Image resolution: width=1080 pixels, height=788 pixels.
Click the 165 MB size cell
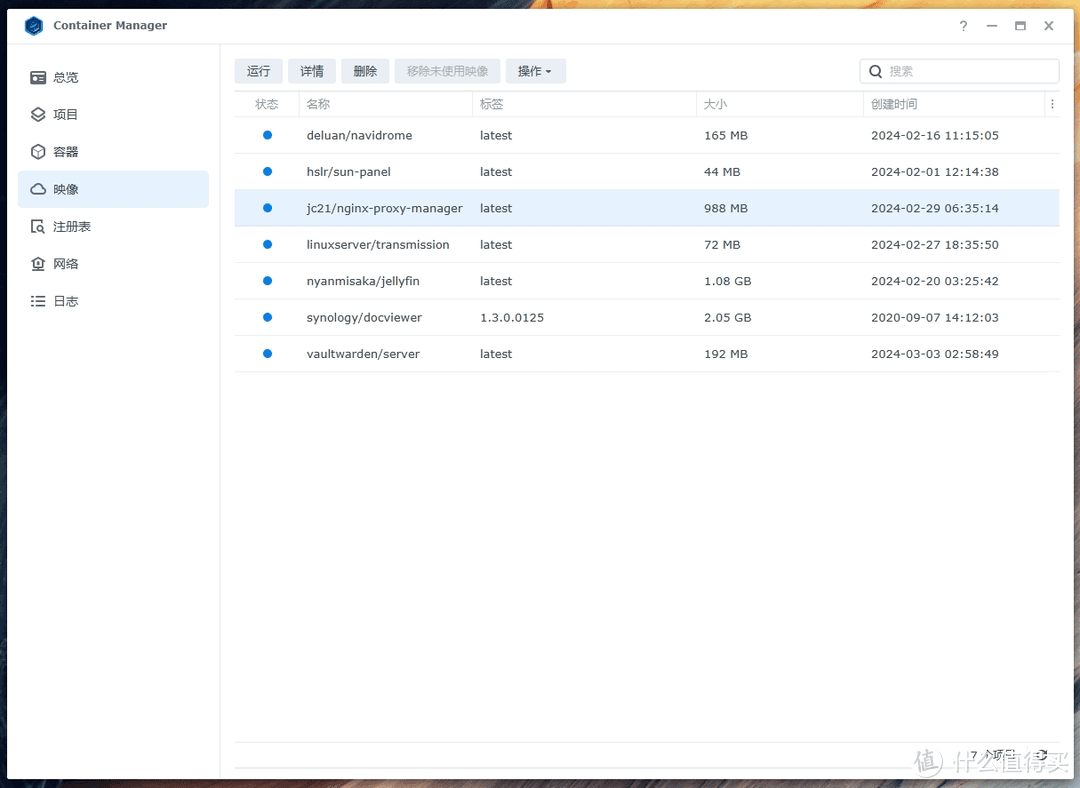click(x=725, y=135)
